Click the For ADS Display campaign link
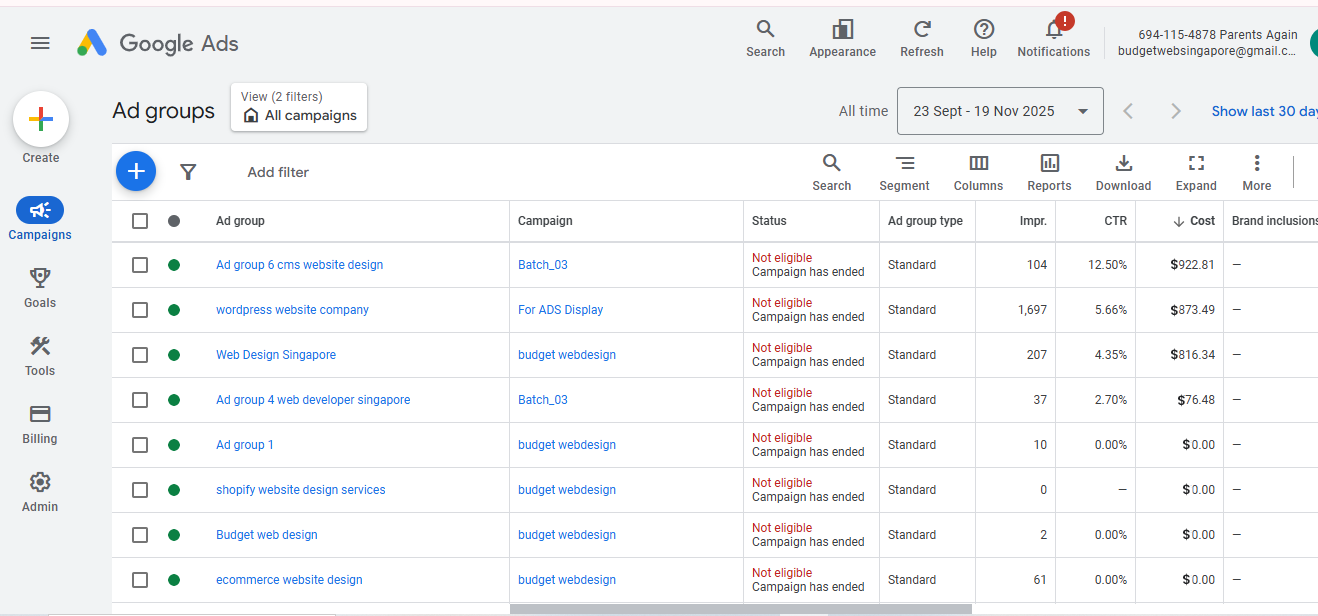 (560, 310)
